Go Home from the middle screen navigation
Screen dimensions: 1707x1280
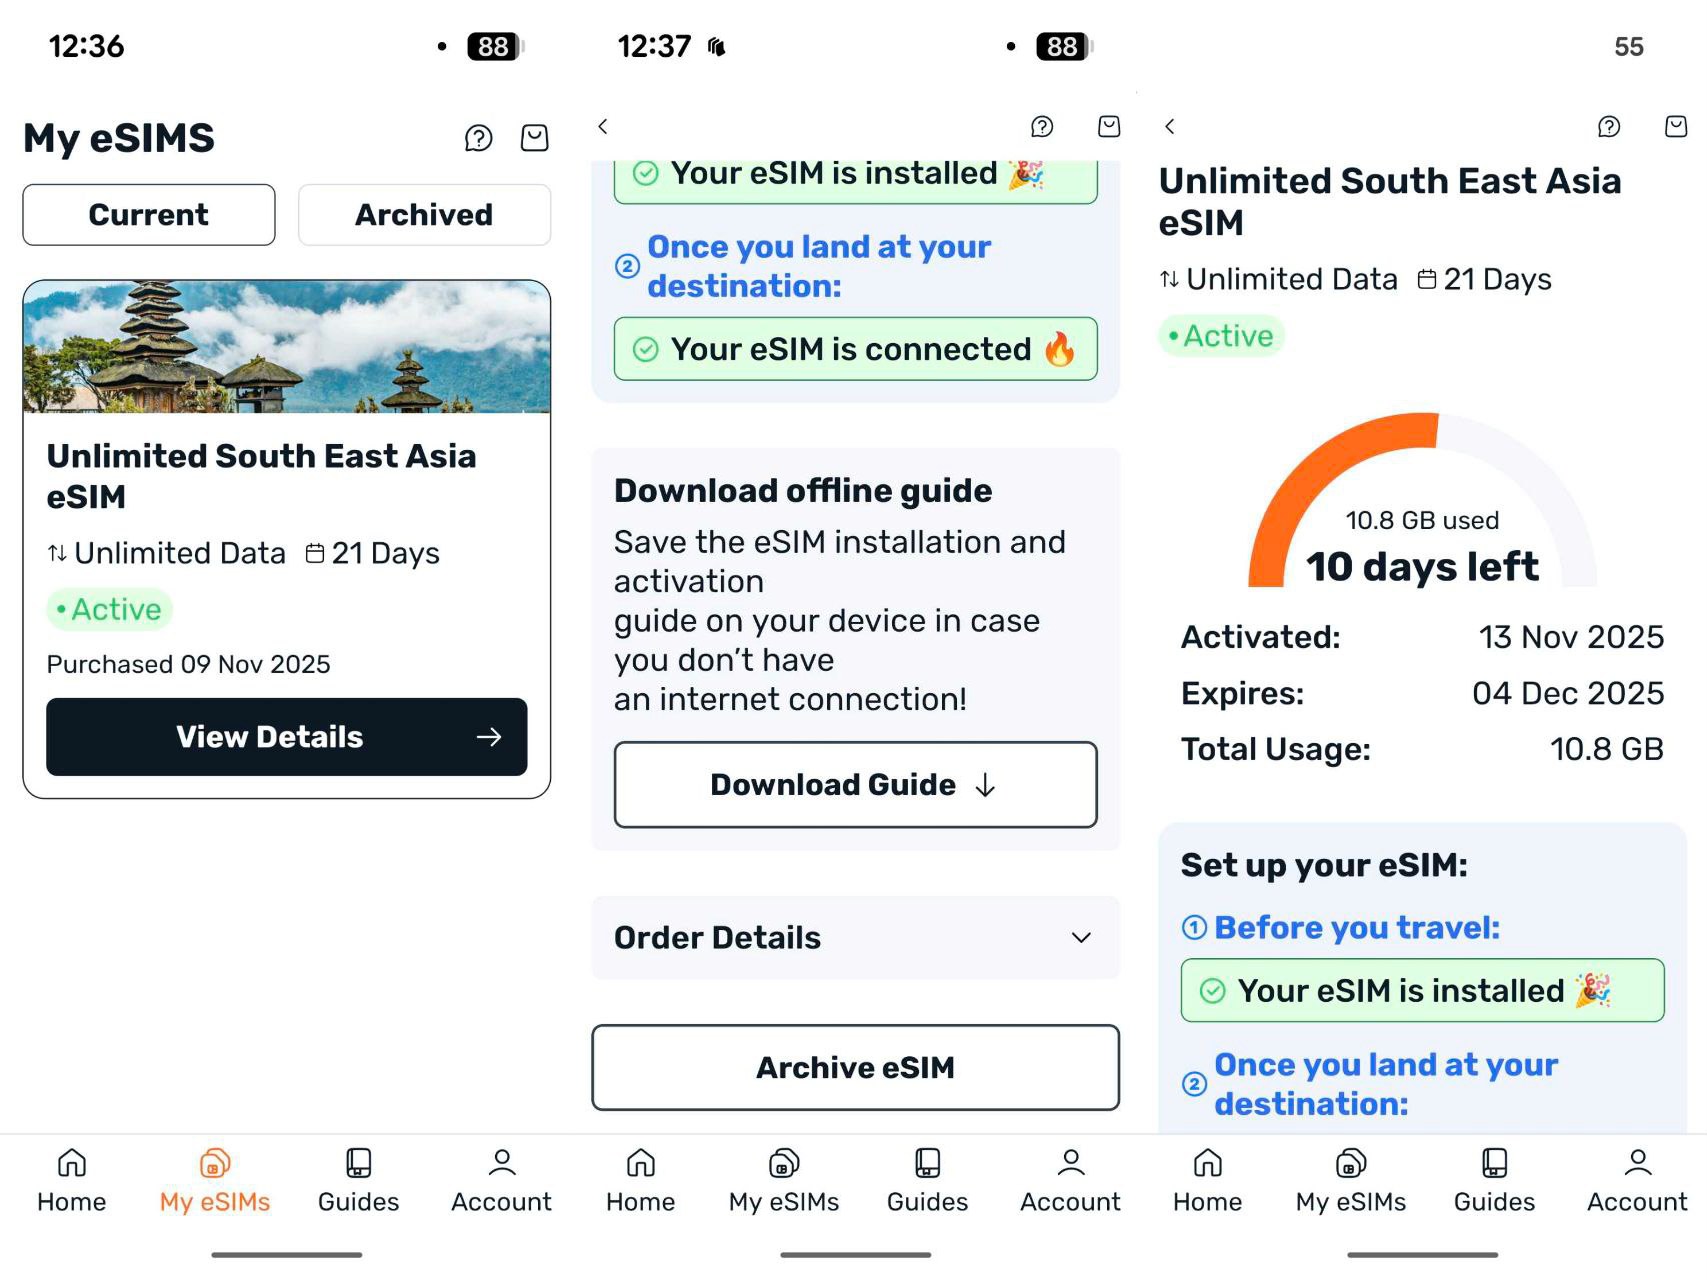pyautogui.click(x=640, y=1180)
